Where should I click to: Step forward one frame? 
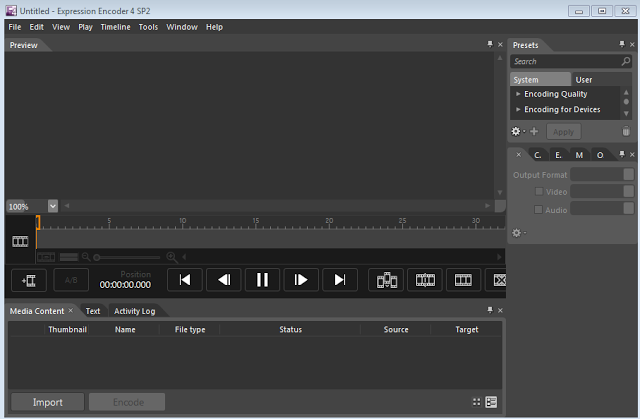coord(301,280)
